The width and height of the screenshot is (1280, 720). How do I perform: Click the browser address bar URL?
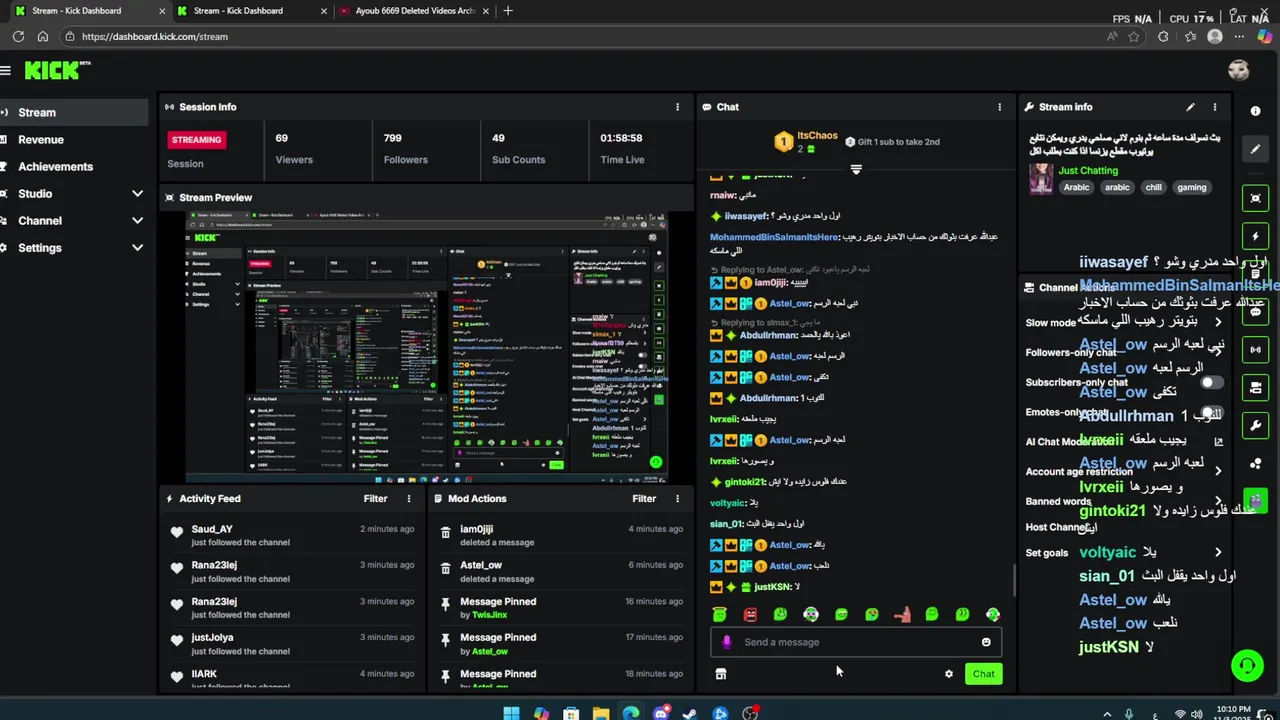pyautogui.click(x=155, y=37)
